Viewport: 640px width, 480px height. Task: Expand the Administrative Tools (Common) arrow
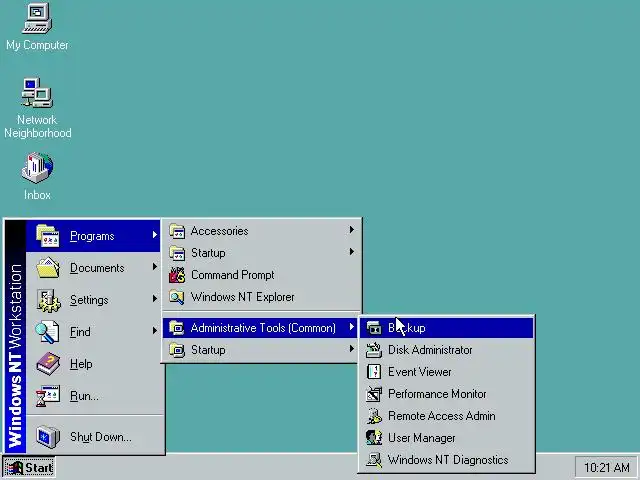tap(351, 327)
